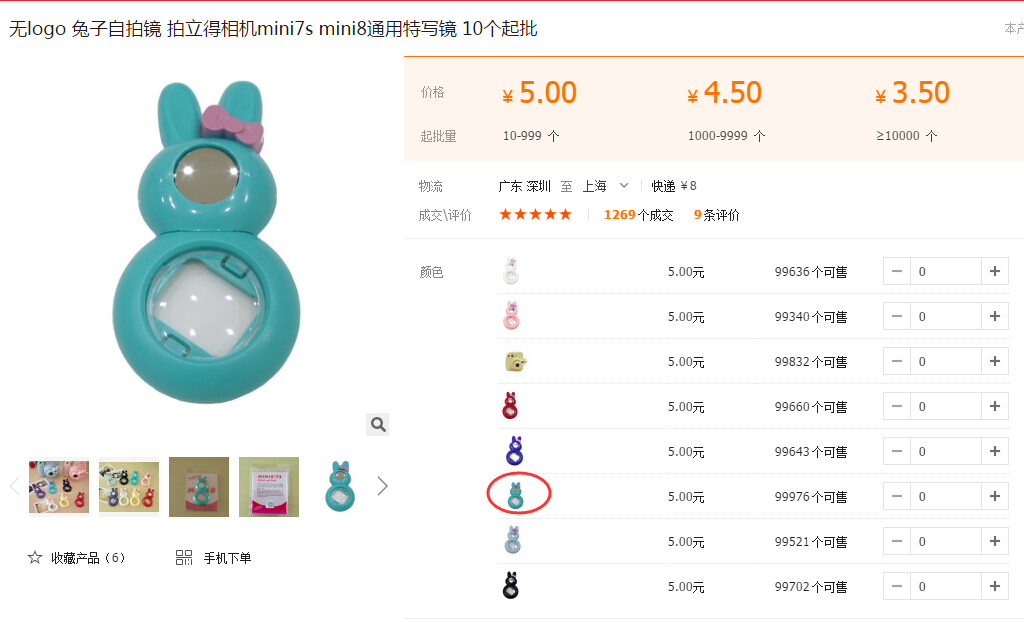
Task: Select the first multi-color product thumbnail
Action: point(59,487)
